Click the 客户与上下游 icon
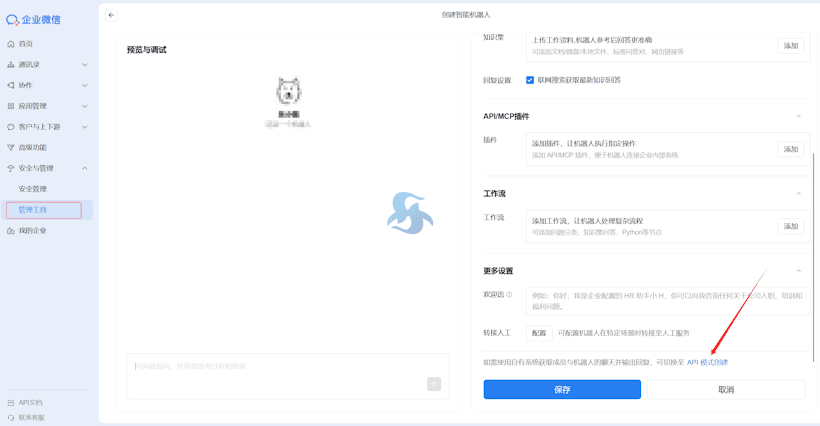This screenshot has width=820, height=426. (x=10, y=127)
